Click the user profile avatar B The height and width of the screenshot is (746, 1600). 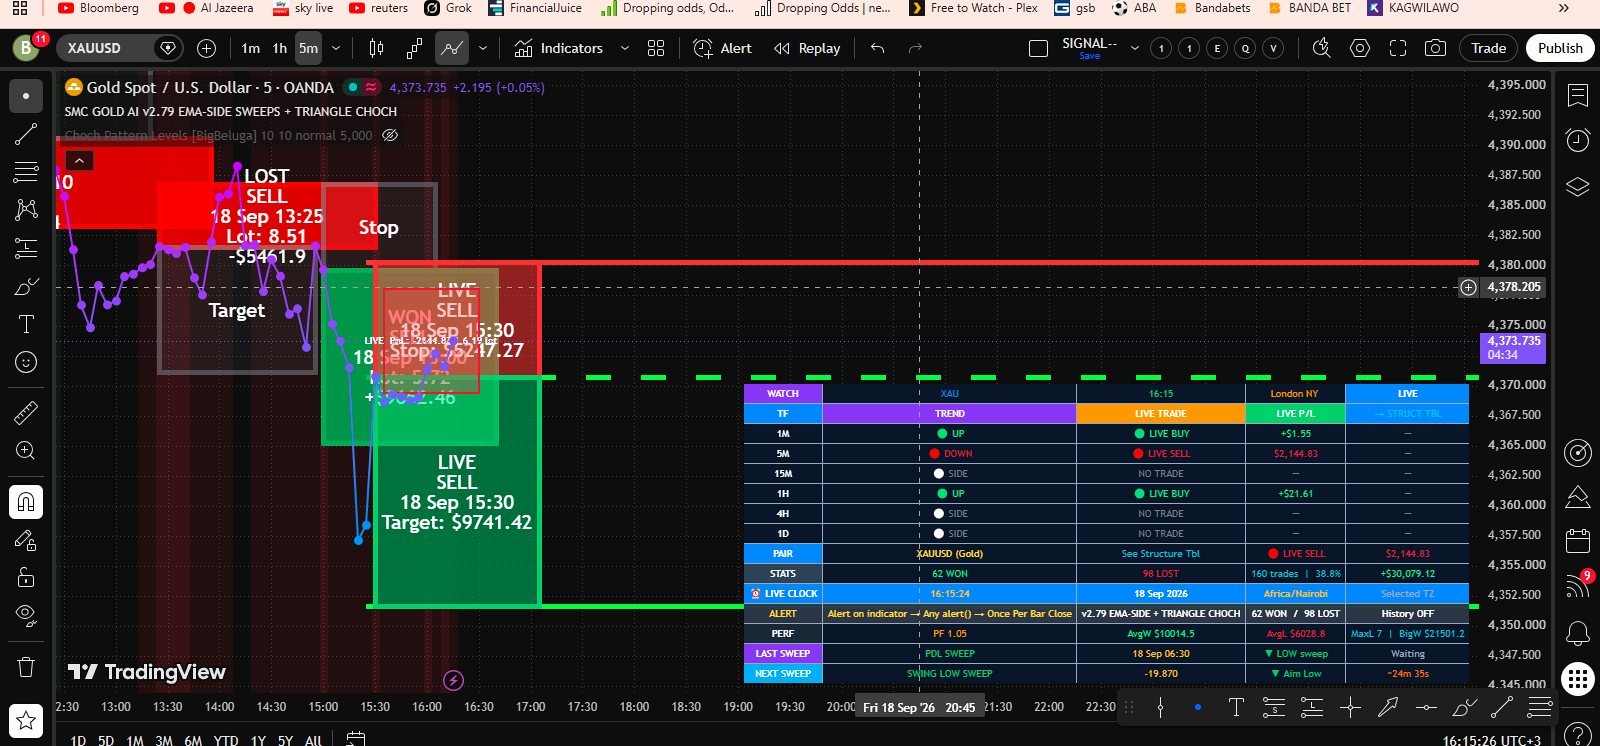pyautogui.click(x=26, y=48)
